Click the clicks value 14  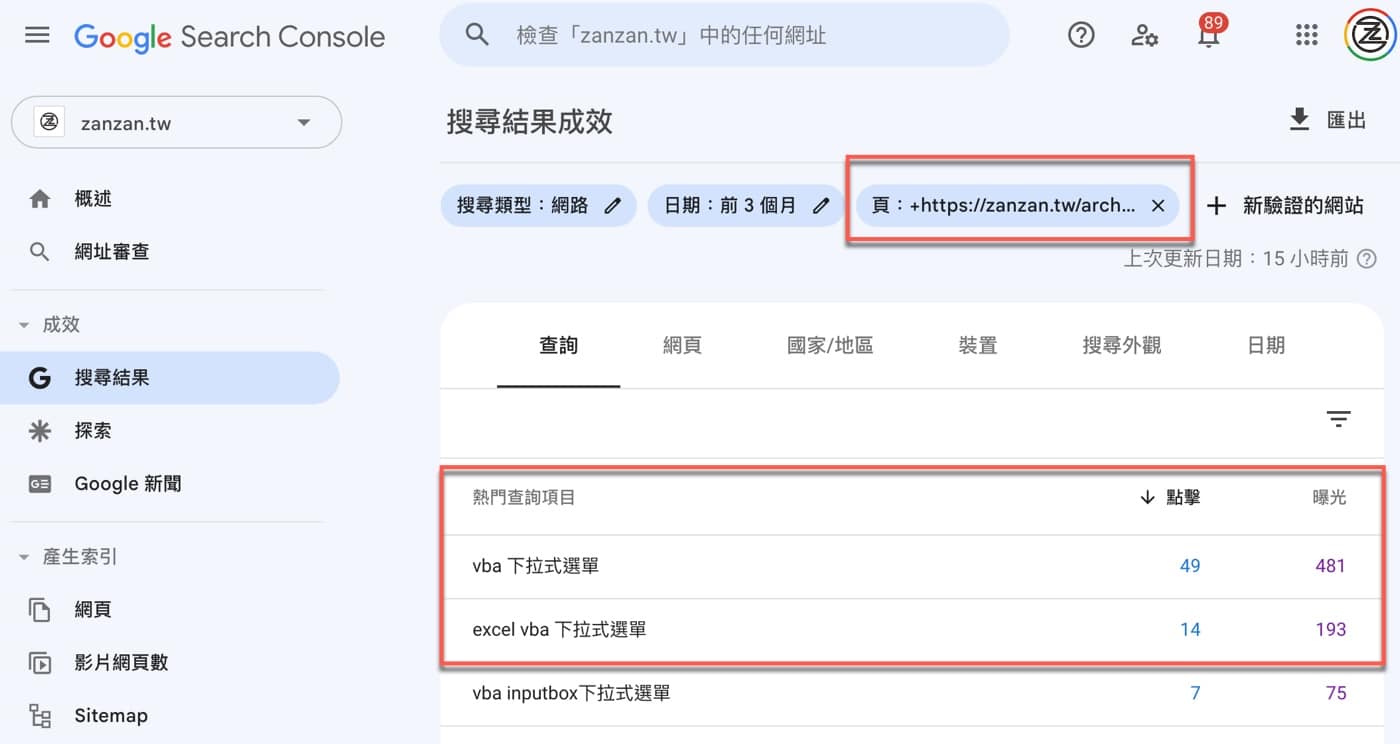pos(1190,630)
